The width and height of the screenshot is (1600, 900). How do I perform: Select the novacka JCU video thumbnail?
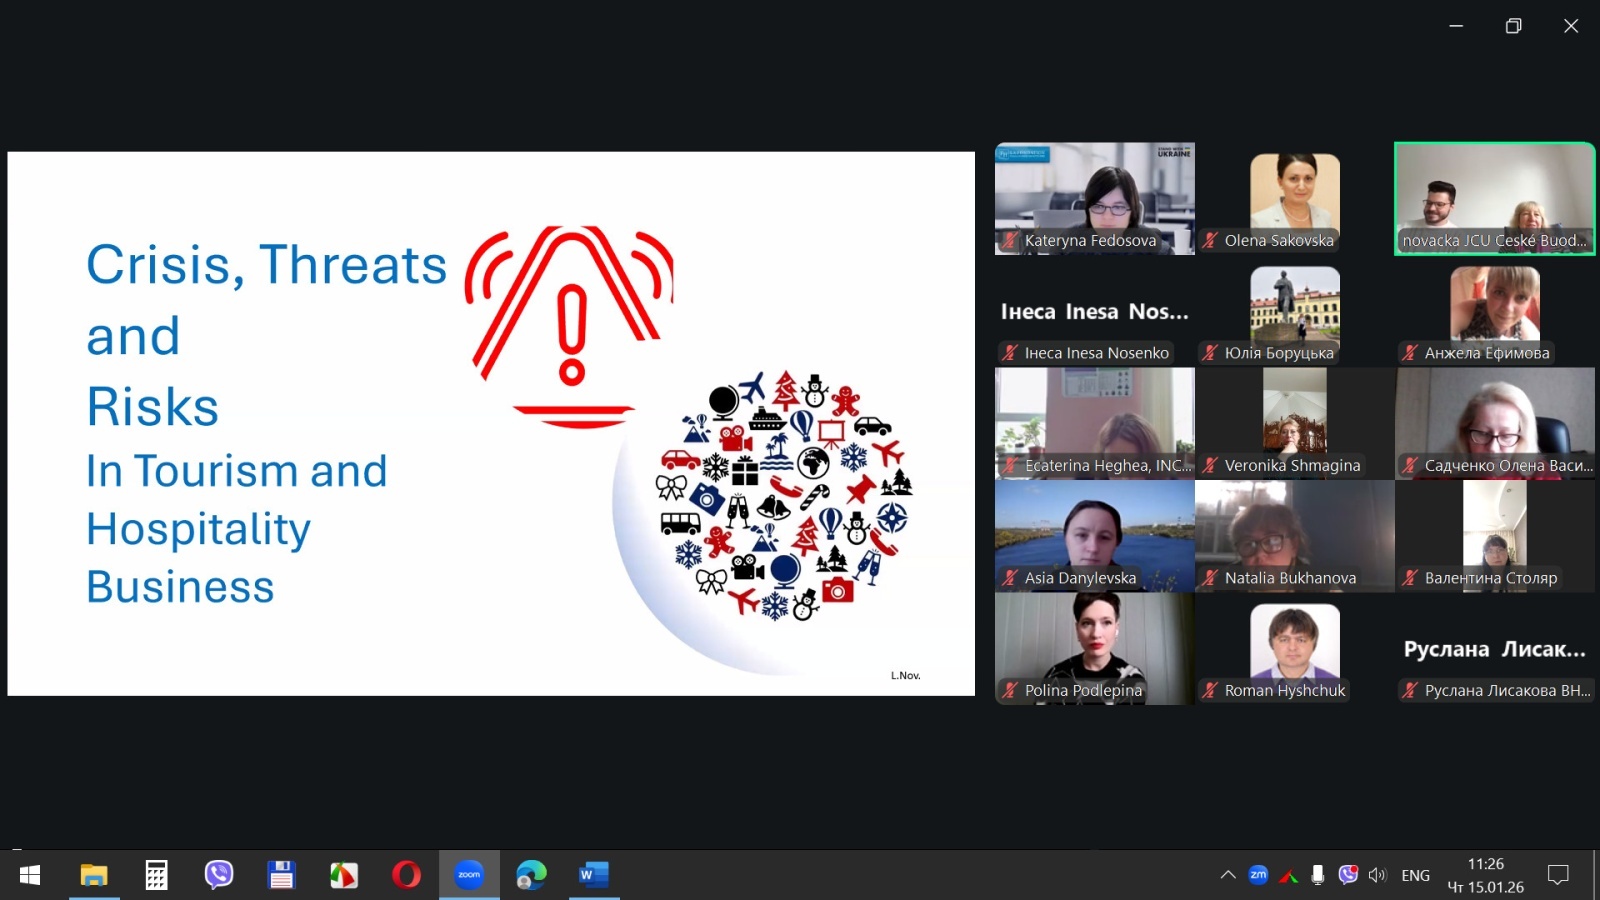click(1494, 198)
